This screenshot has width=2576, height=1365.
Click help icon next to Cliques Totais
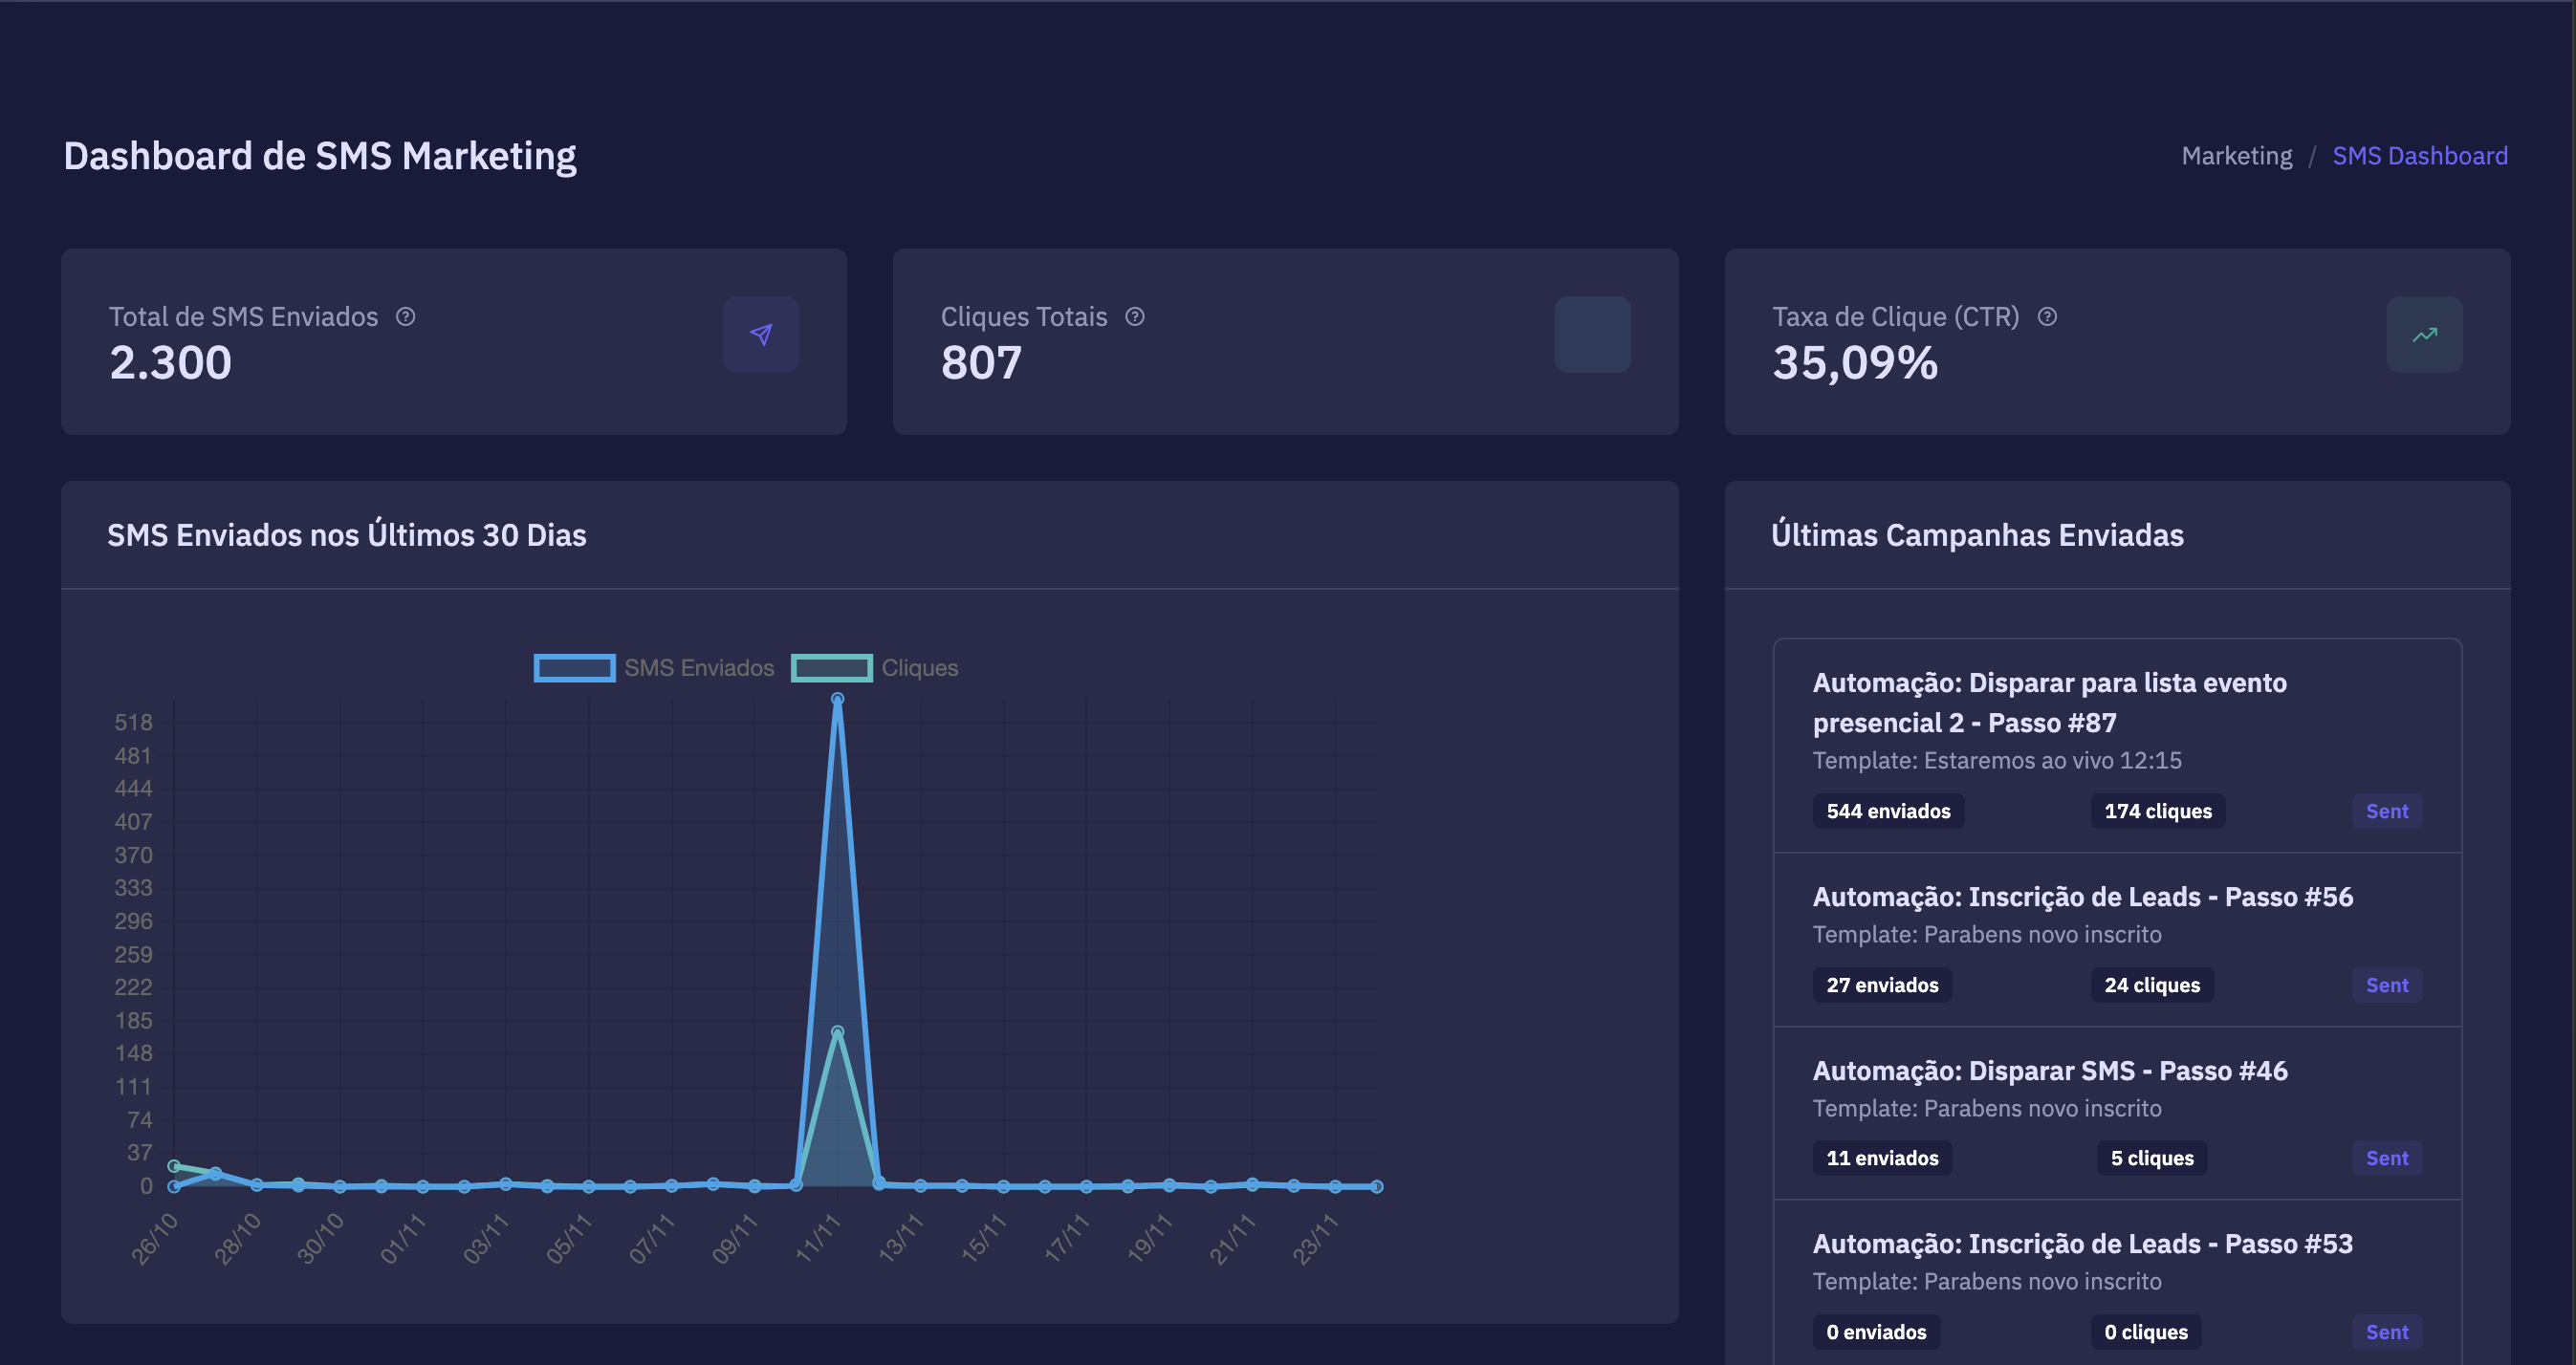tap(1134, 317)
